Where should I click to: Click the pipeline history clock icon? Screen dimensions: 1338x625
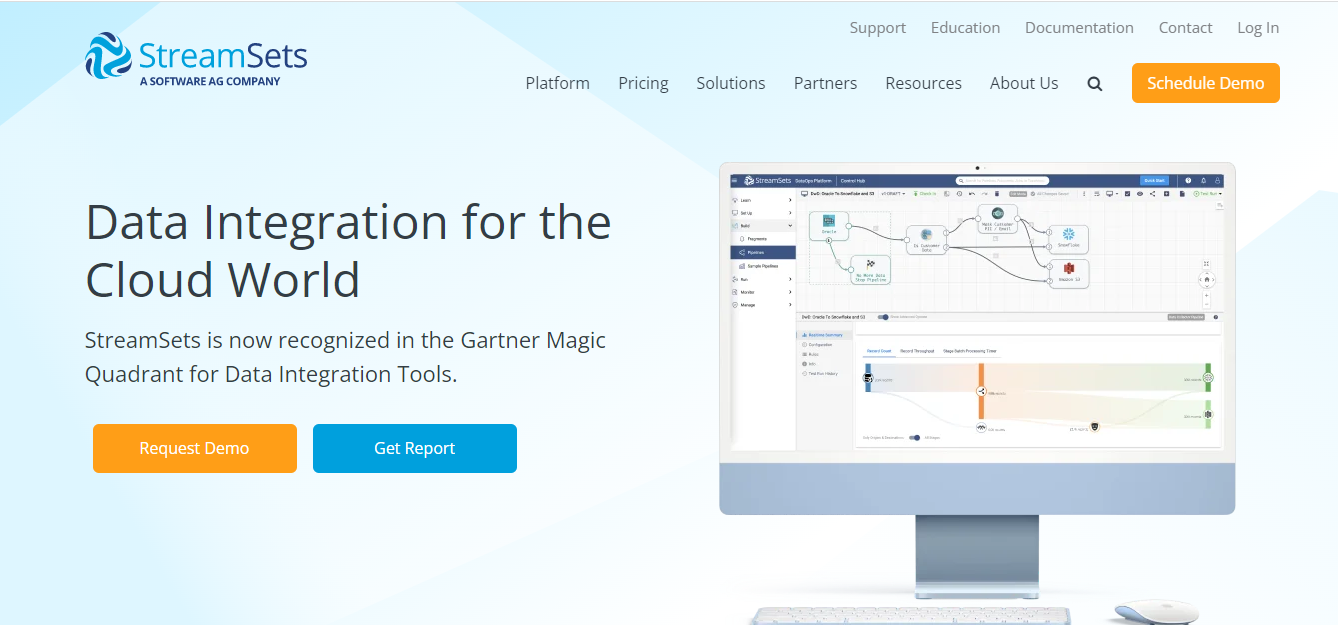(x=959, y=193)
